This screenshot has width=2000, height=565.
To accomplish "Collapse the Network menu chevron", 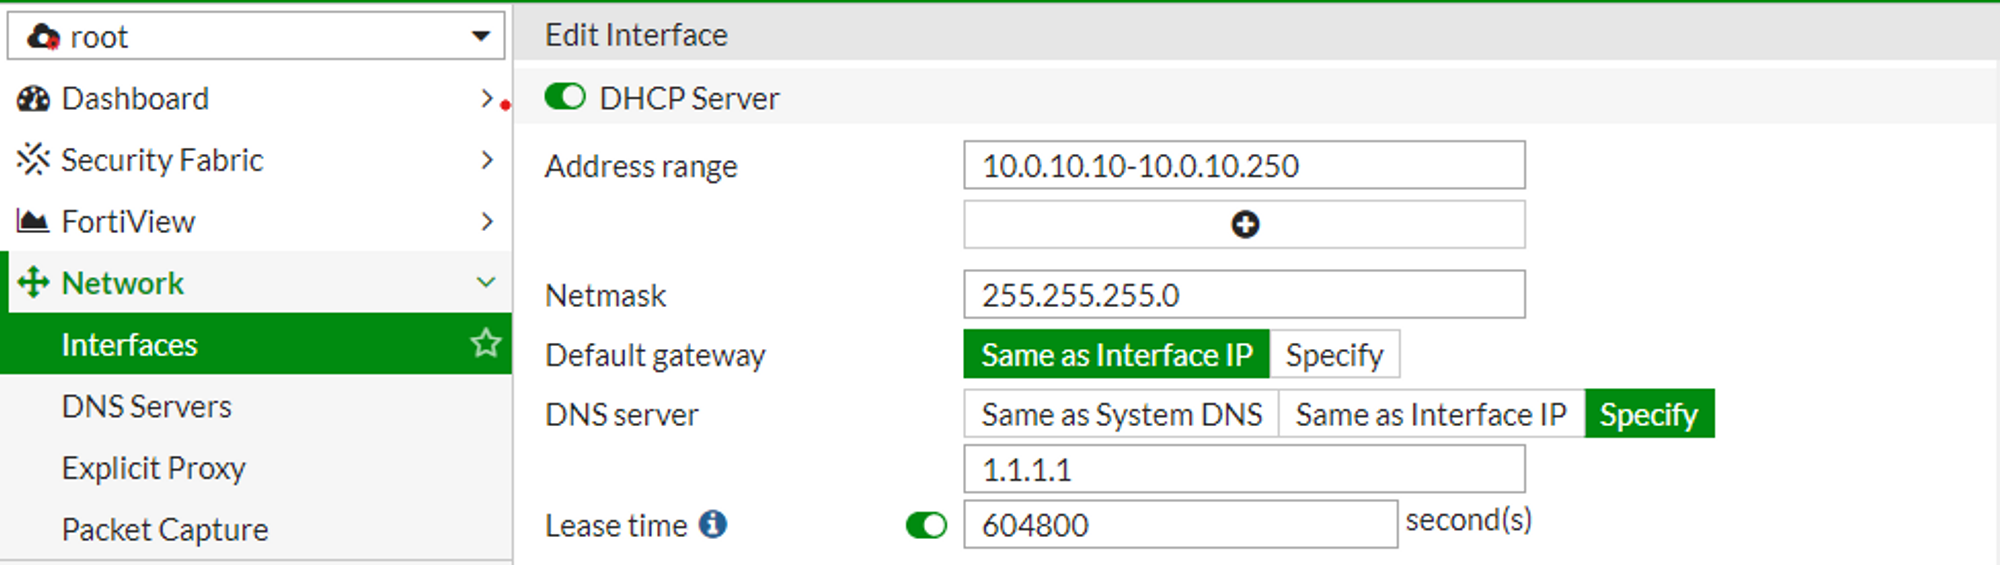I will (486, 282).
